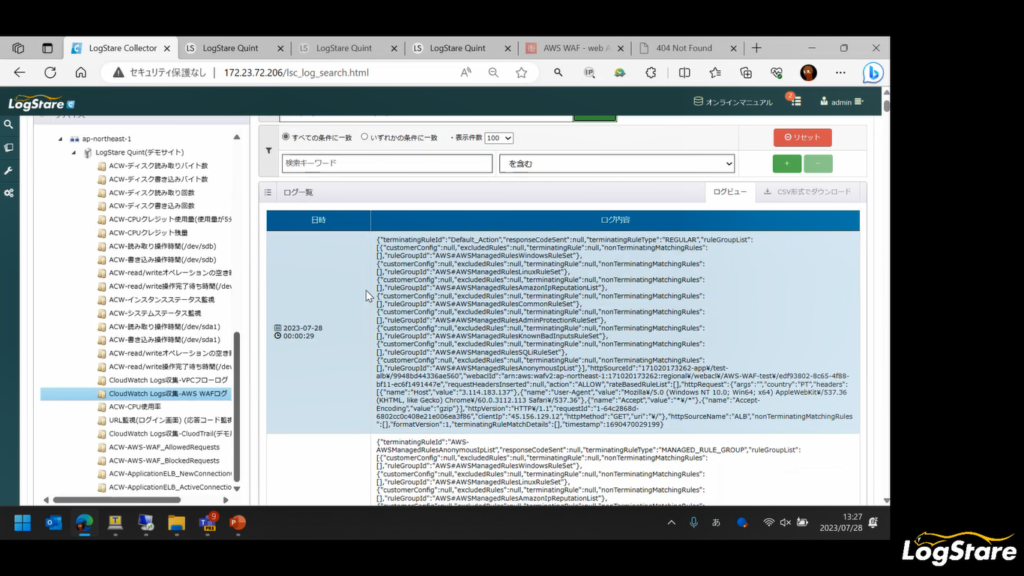The width and height of the screenshot is (1024, 576).
Task: Reload the current page
Action: click(x=50, y=72)
